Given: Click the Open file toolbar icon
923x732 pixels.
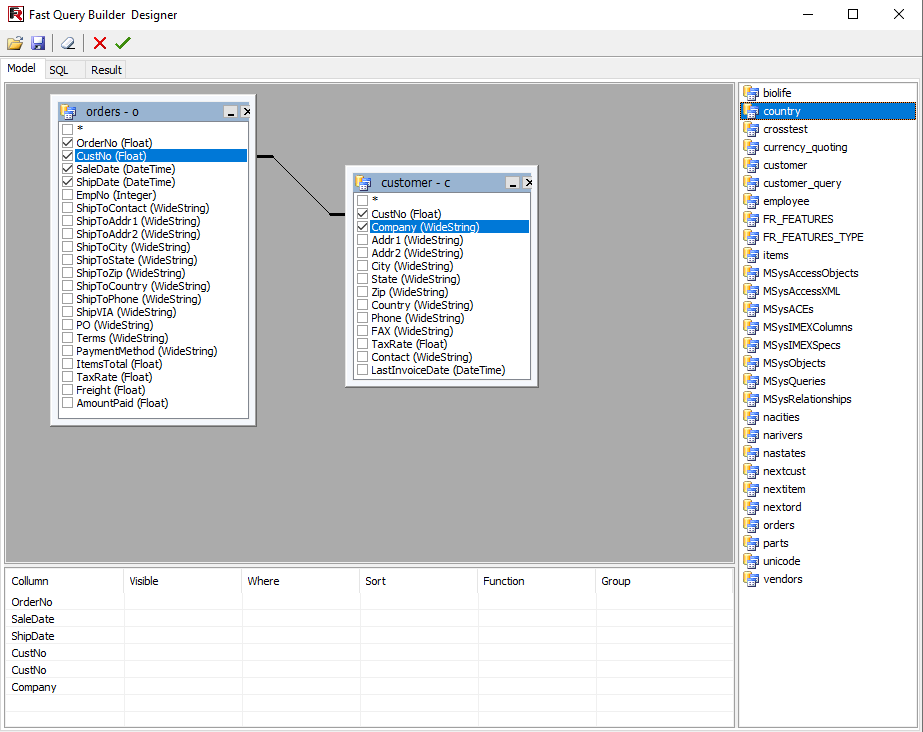Looking at the screenshot, I should coord(14,43).
